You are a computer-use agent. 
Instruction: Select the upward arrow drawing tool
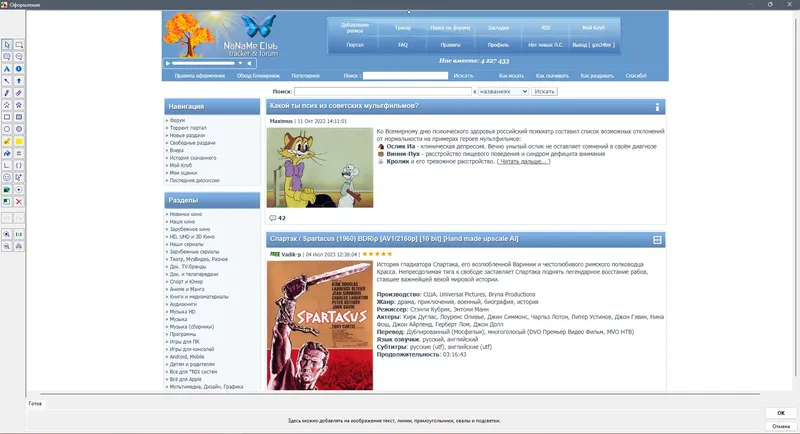[19, 81]
